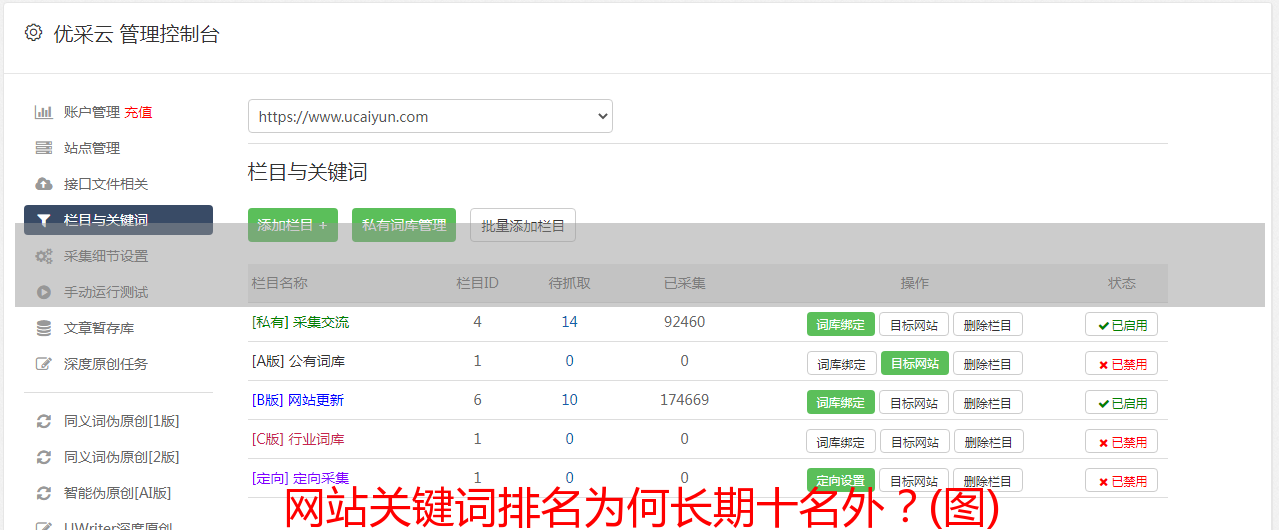Click the 栏目名称 column header
This screenshot has width=1279, height=530.
click(x=280, y=283)
